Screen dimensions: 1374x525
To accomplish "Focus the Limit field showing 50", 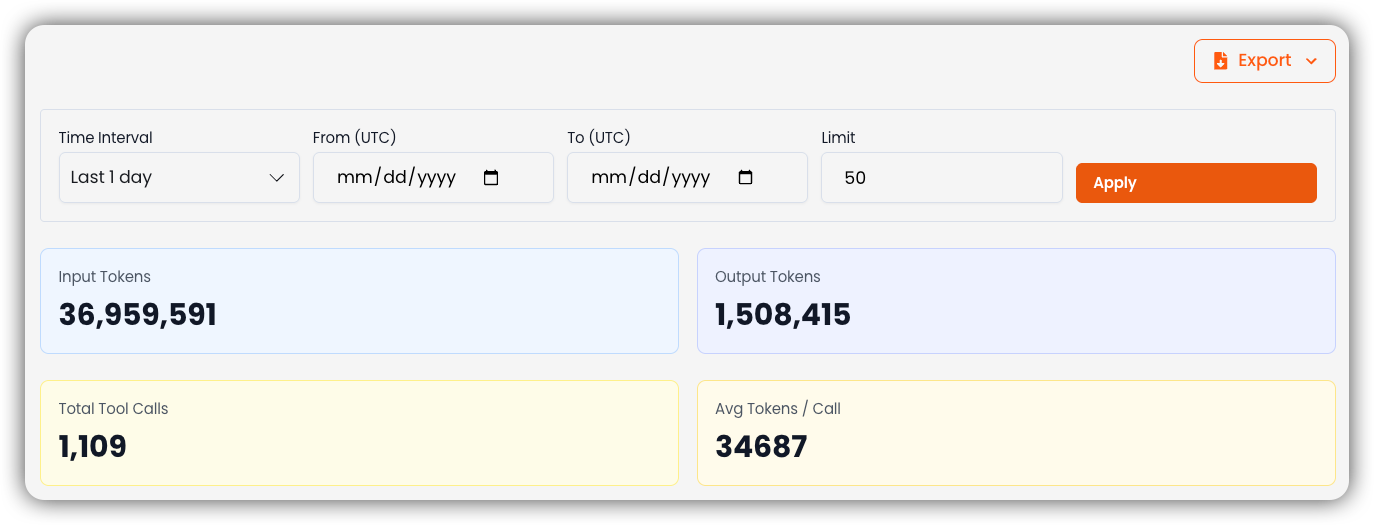I will (x=941, y=177).
